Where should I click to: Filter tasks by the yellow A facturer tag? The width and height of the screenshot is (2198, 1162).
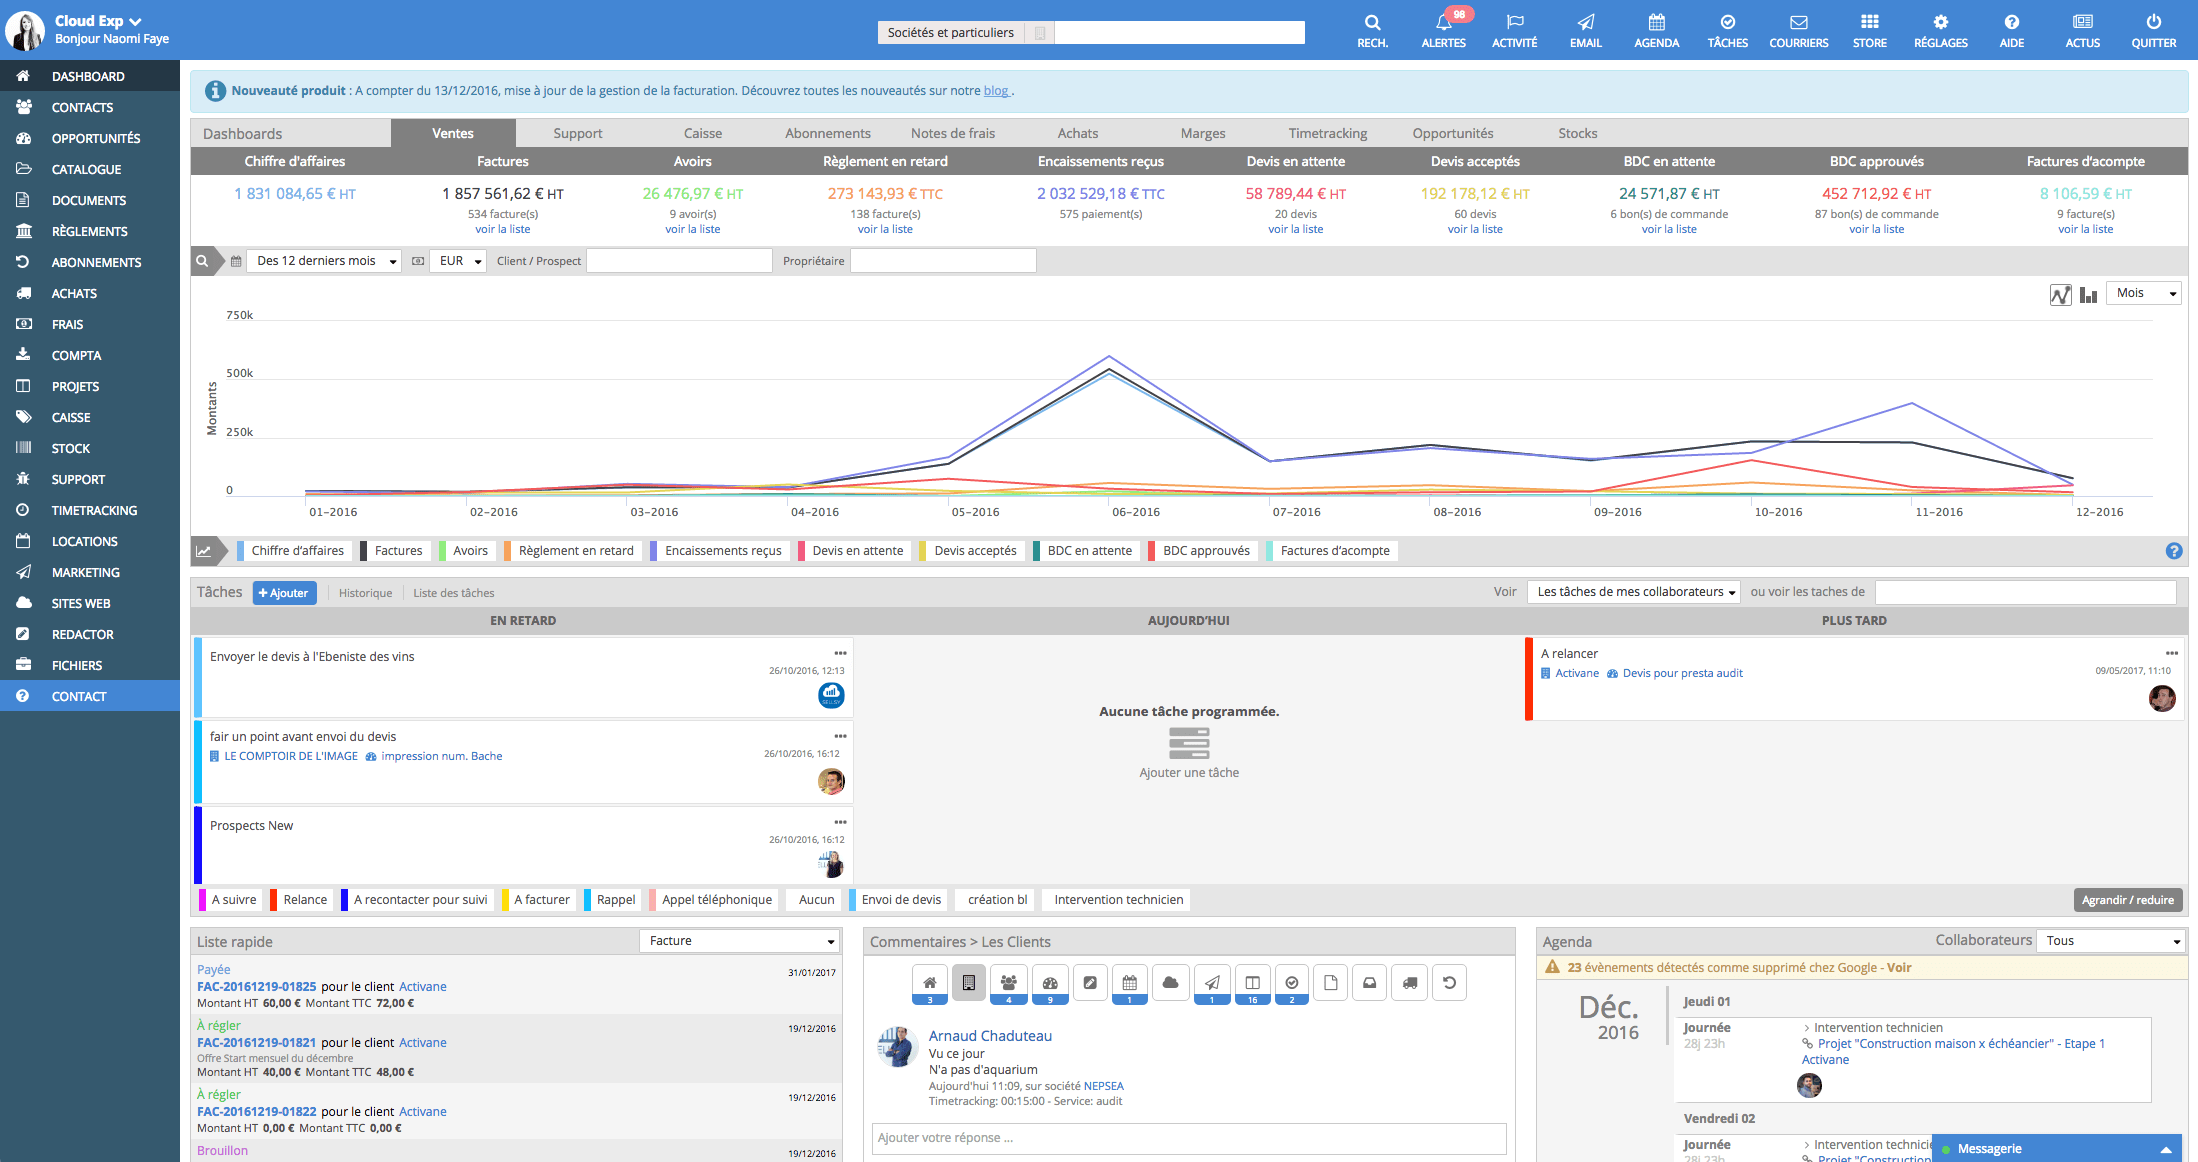(x=538, y=900)
